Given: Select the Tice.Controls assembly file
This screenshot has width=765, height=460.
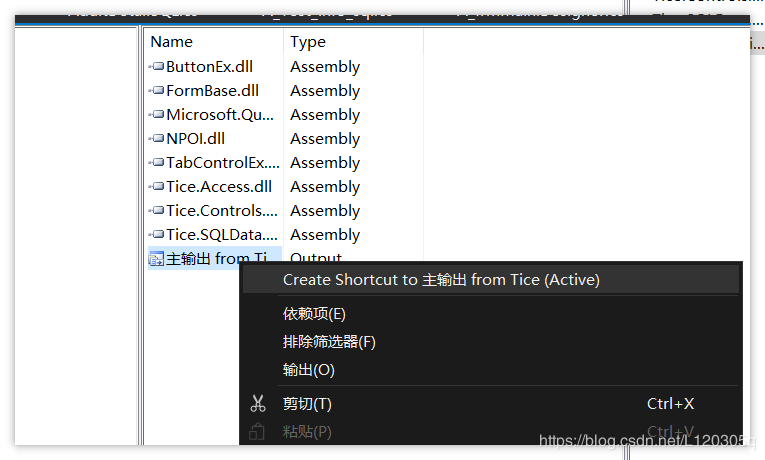Looking at the screenshot, I should [221, 211].
